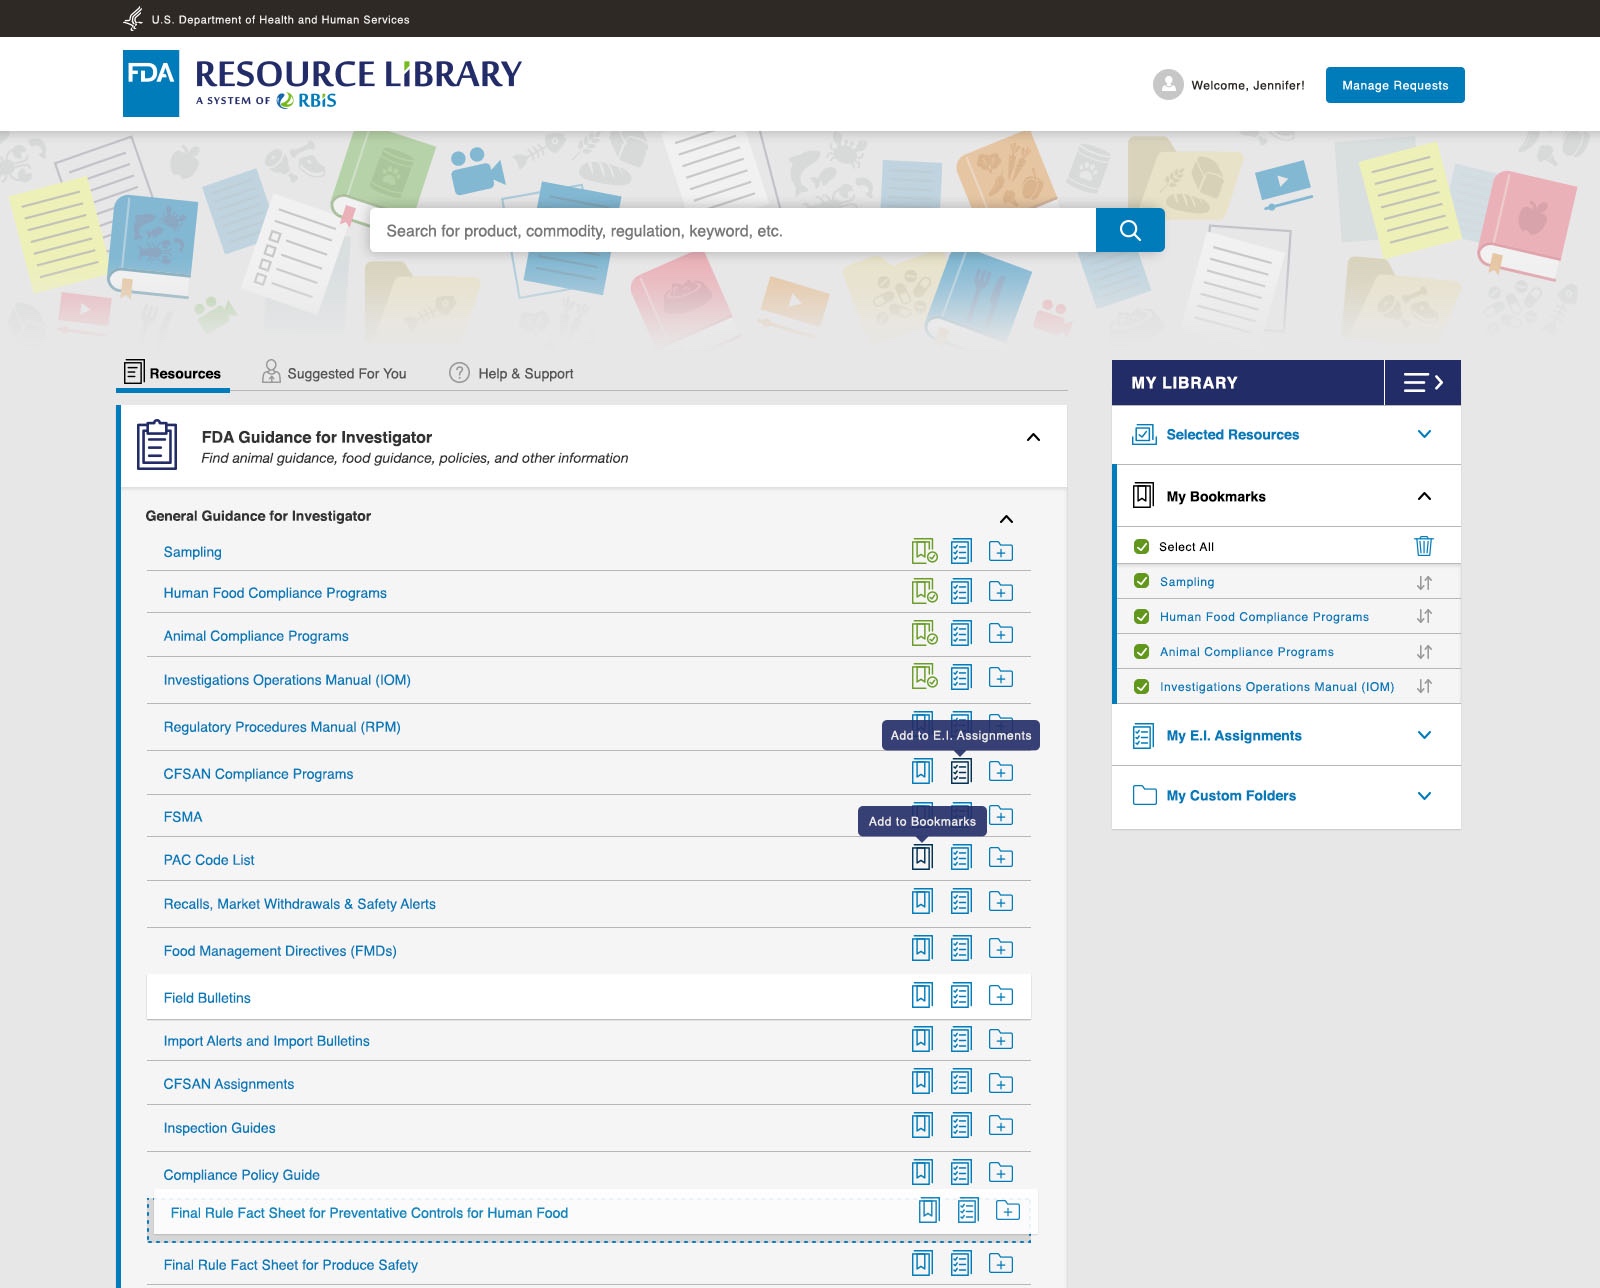
Task: Open the Inspection Guides link
Action: (220, 1128)
